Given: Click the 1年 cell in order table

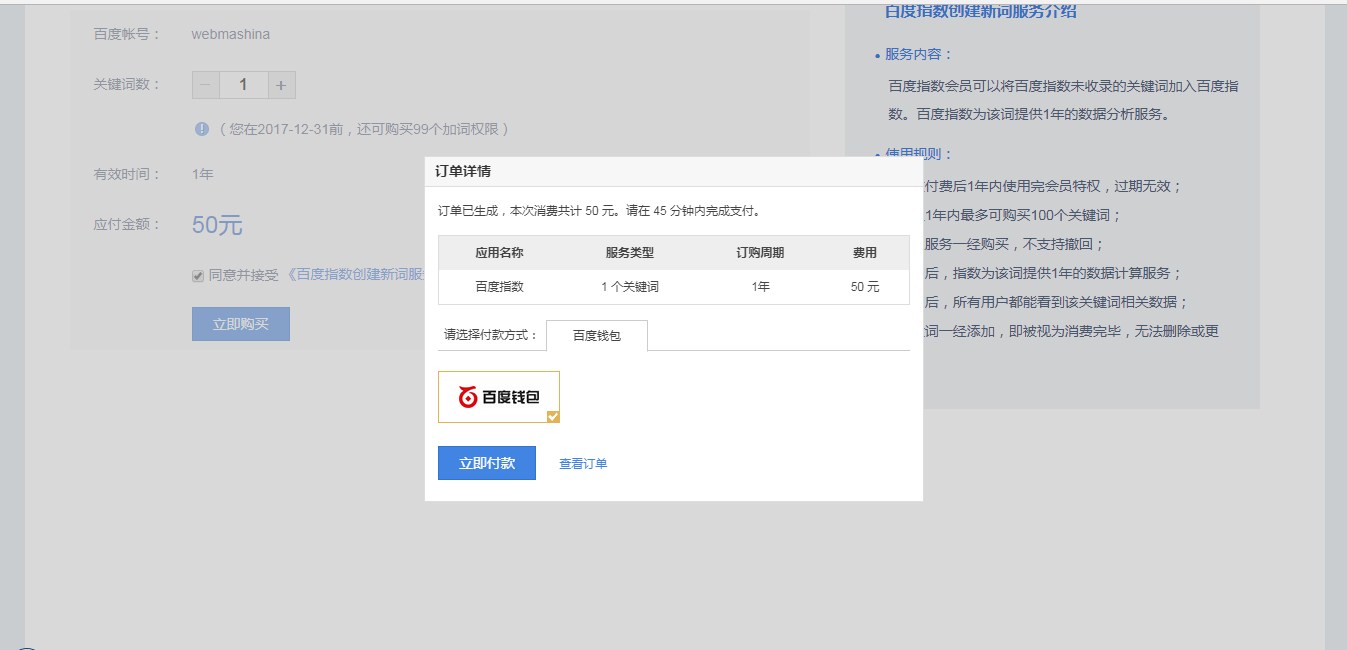Looking at the screenshot, I should pyautogui.click(x=760, y=287).
